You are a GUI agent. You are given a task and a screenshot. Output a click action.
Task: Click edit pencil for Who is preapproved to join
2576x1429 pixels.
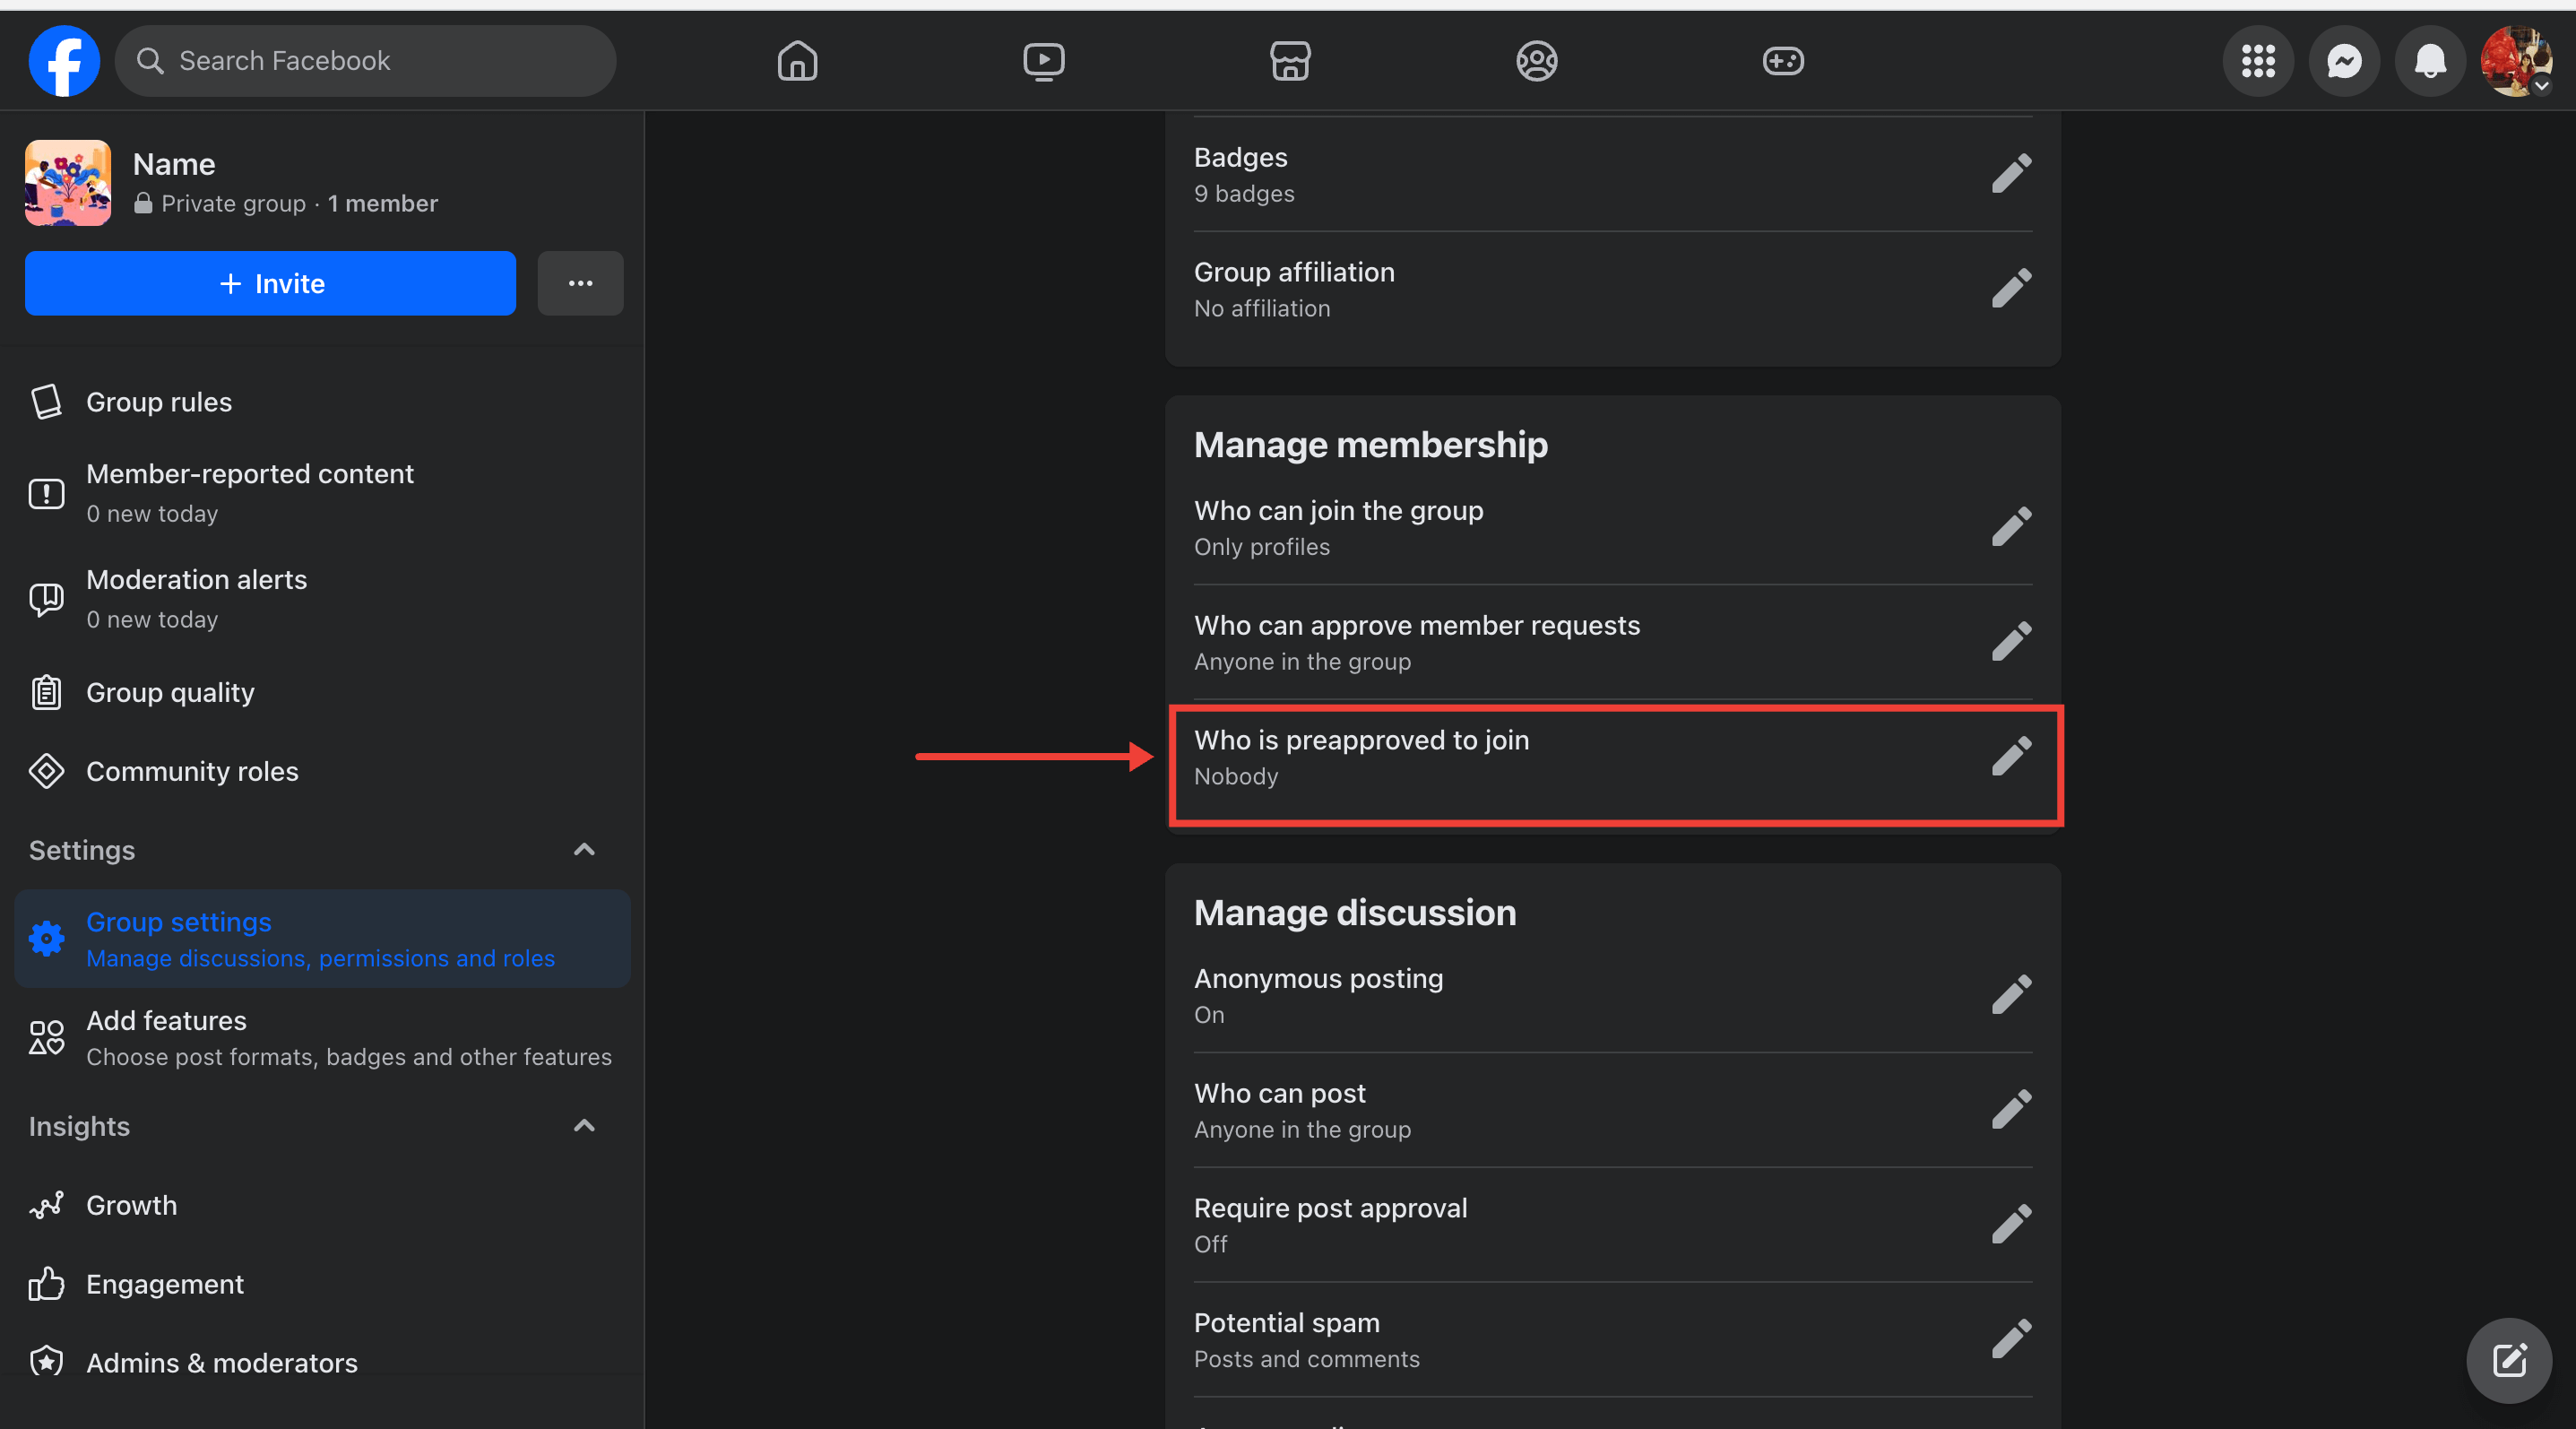[x=2010, y=755]
